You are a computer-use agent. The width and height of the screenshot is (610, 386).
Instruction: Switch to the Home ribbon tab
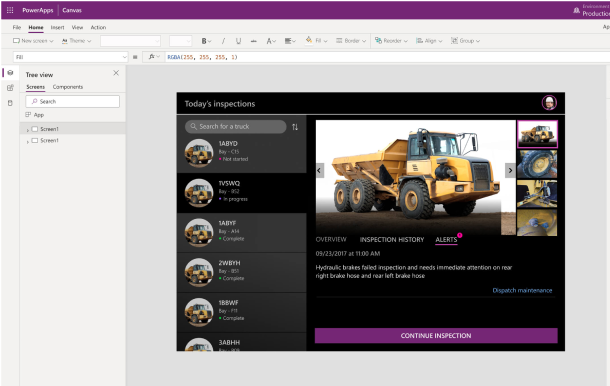36,27
